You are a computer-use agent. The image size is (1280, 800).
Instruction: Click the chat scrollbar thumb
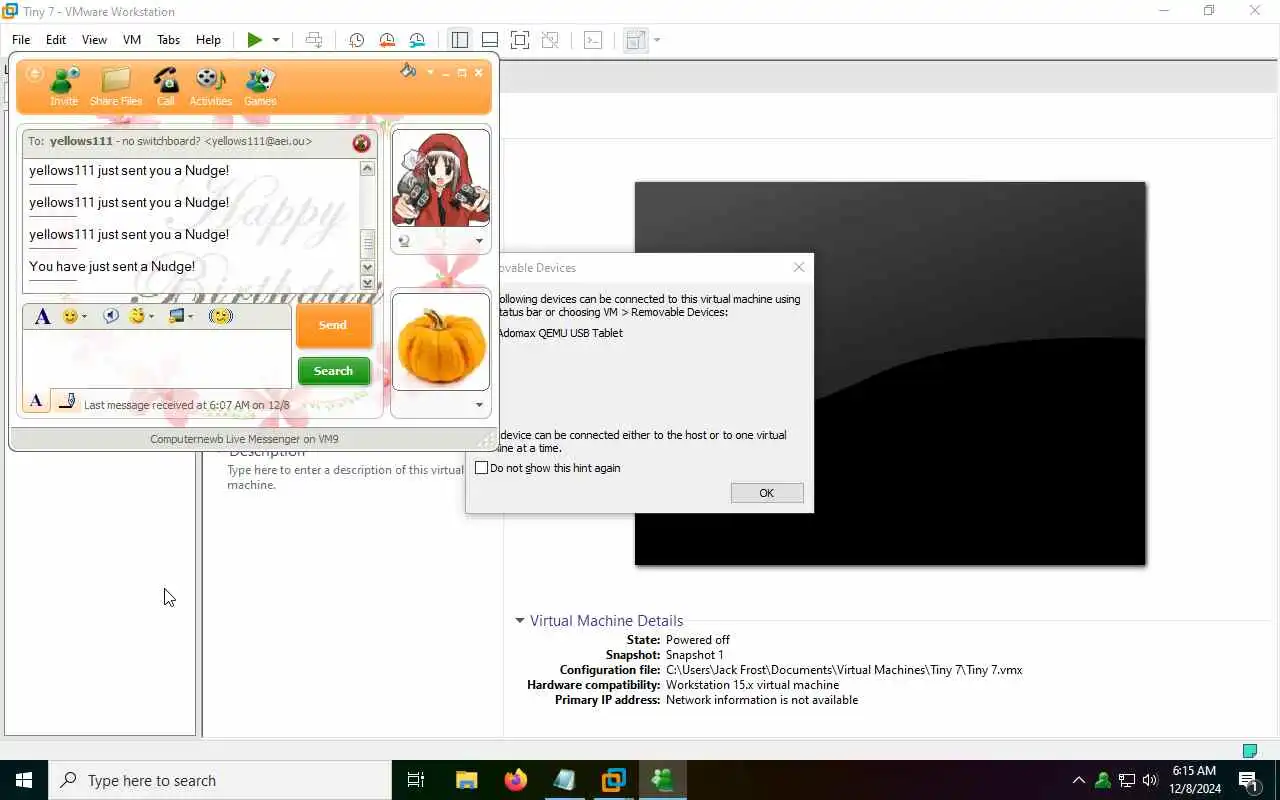click(x=367, y=243)
